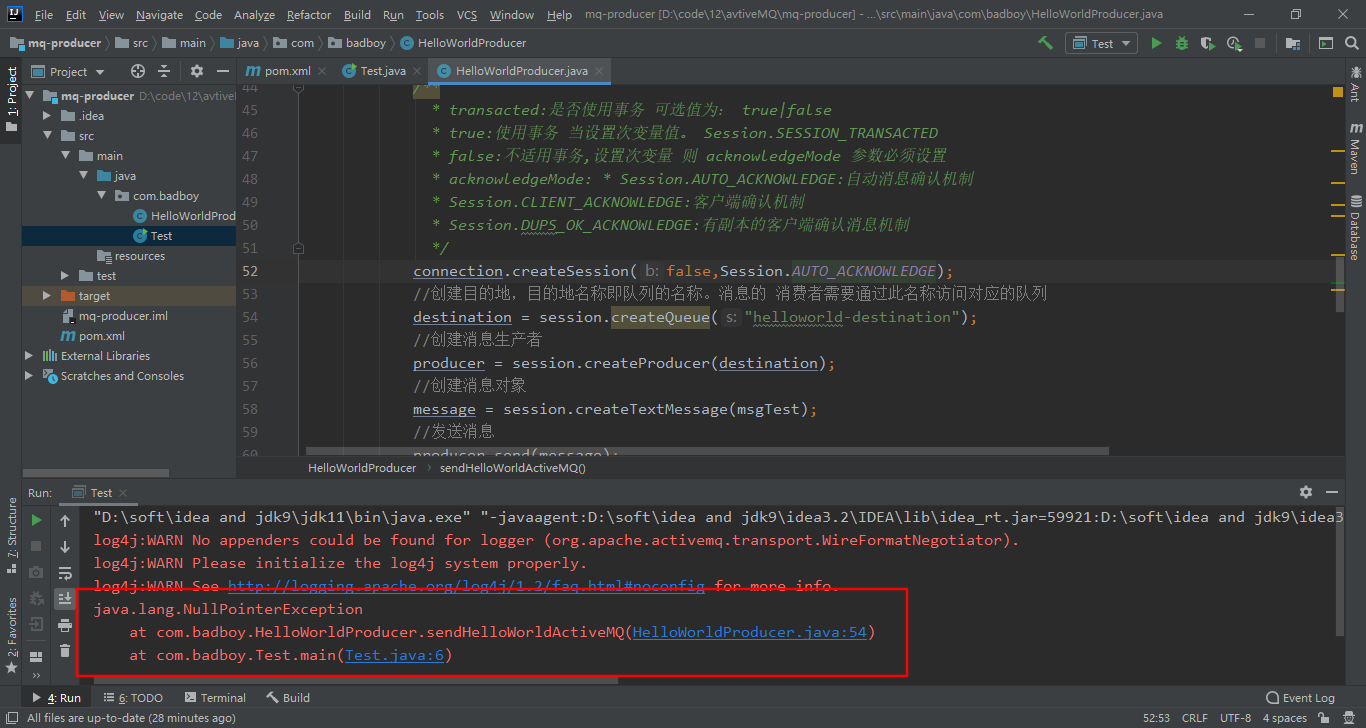1366x728 pixels.
Task: Rerun Test in the Run panel
Action: coord(36,520)
